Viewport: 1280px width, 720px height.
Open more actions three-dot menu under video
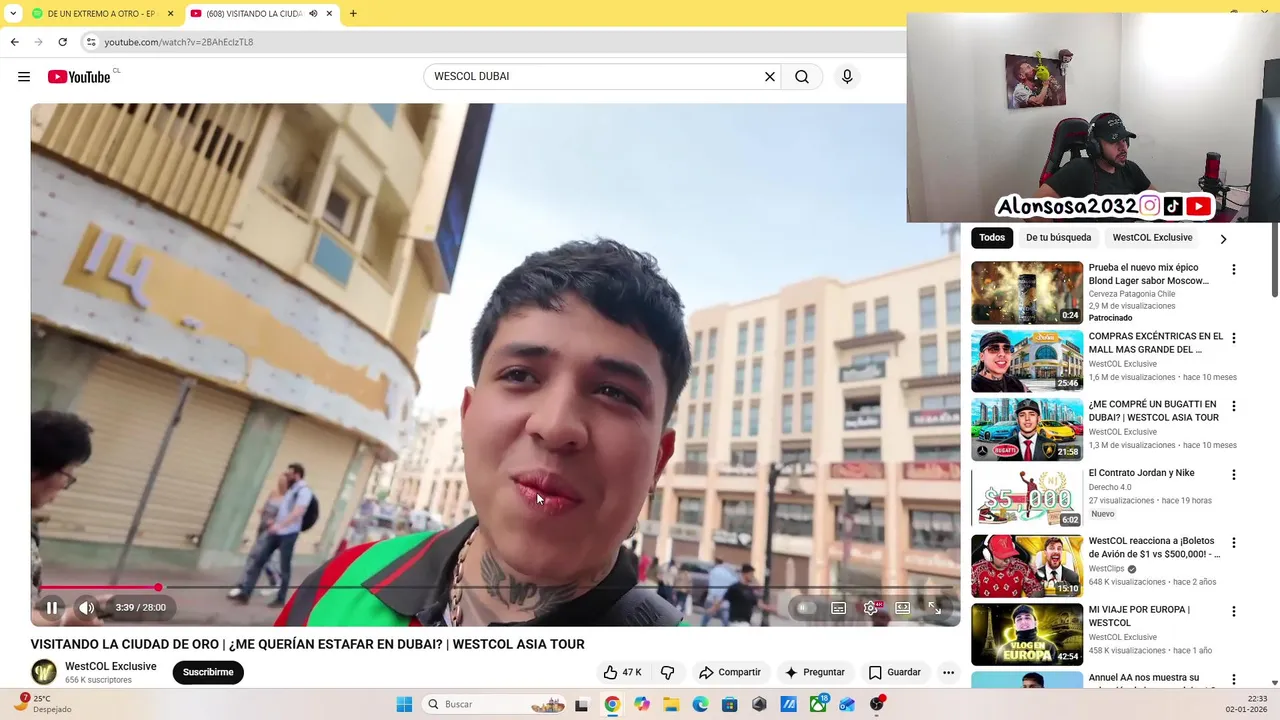tap(948, 672)
